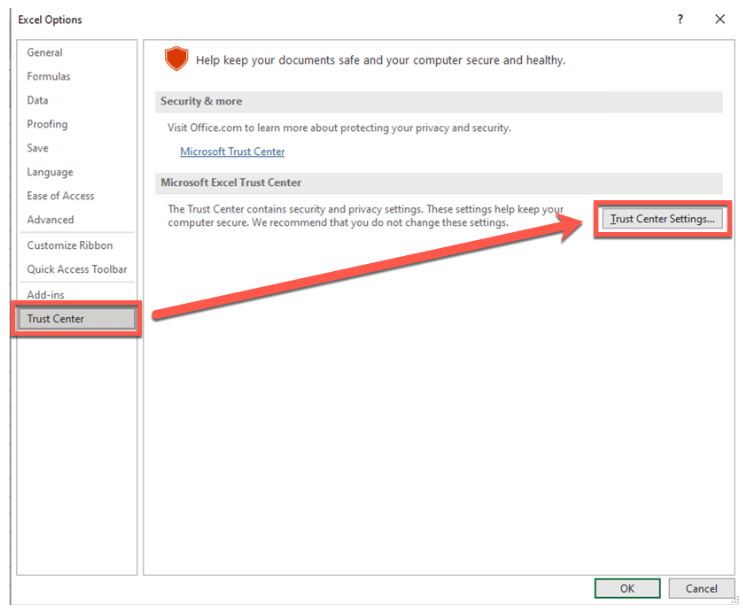743x612 pixels.
Task: Switch to the Data category
Action: tap(37, 100)
